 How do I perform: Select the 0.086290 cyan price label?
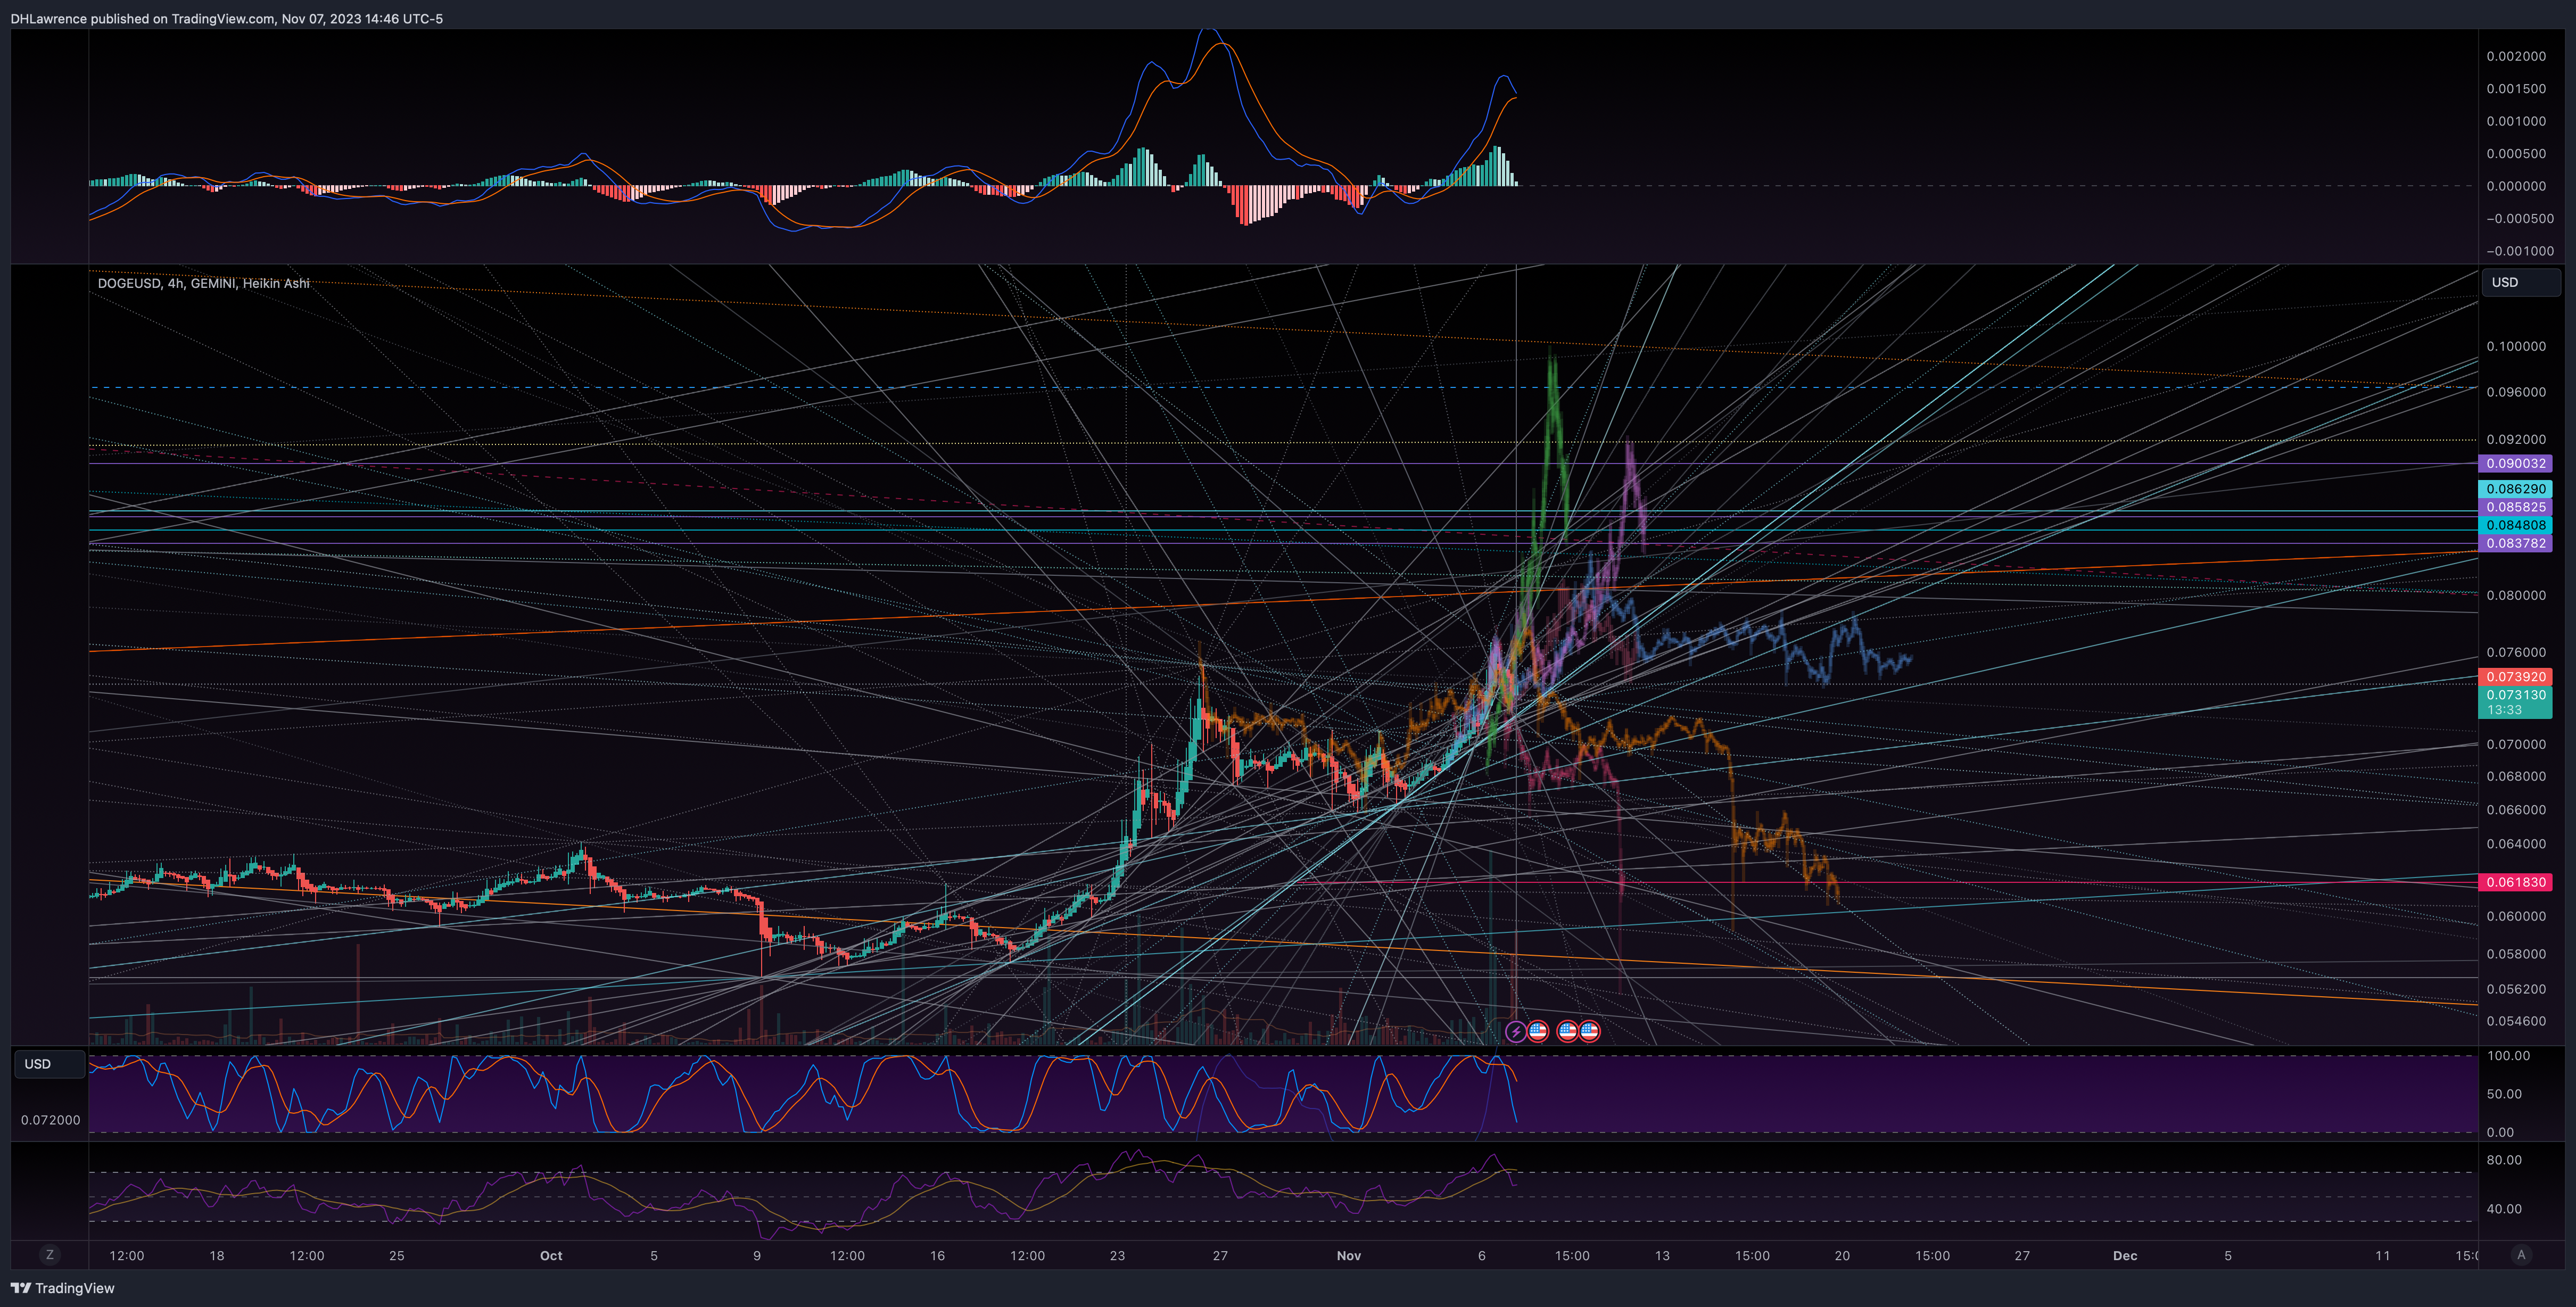point(2515,489)
